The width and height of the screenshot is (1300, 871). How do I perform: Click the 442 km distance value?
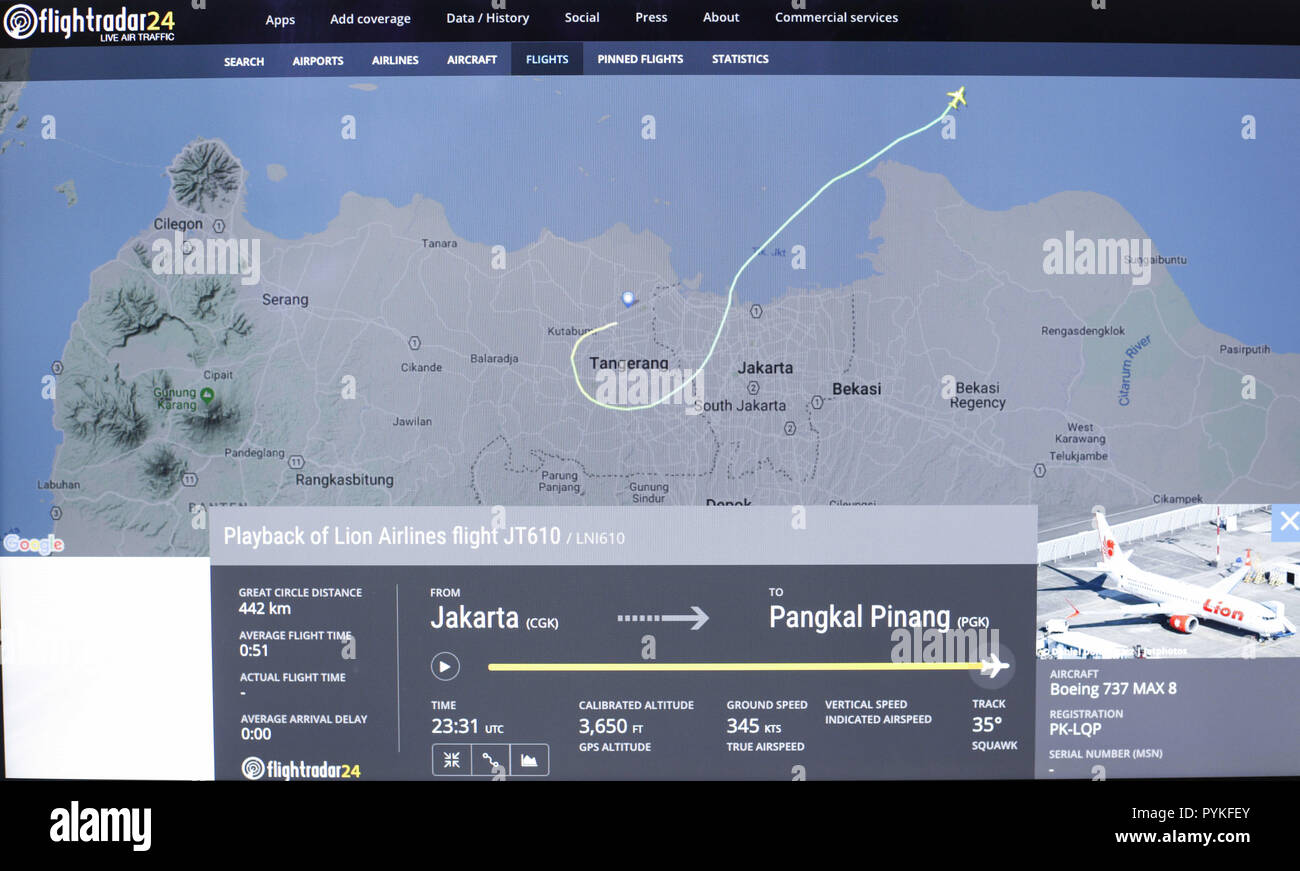[265, 608]
